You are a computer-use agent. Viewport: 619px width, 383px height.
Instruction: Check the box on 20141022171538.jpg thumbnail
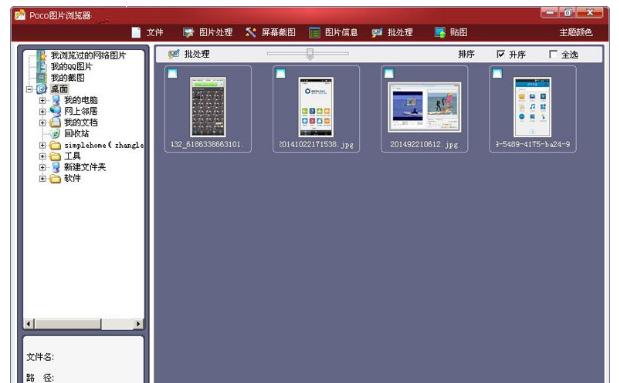[x=280, y=73]
